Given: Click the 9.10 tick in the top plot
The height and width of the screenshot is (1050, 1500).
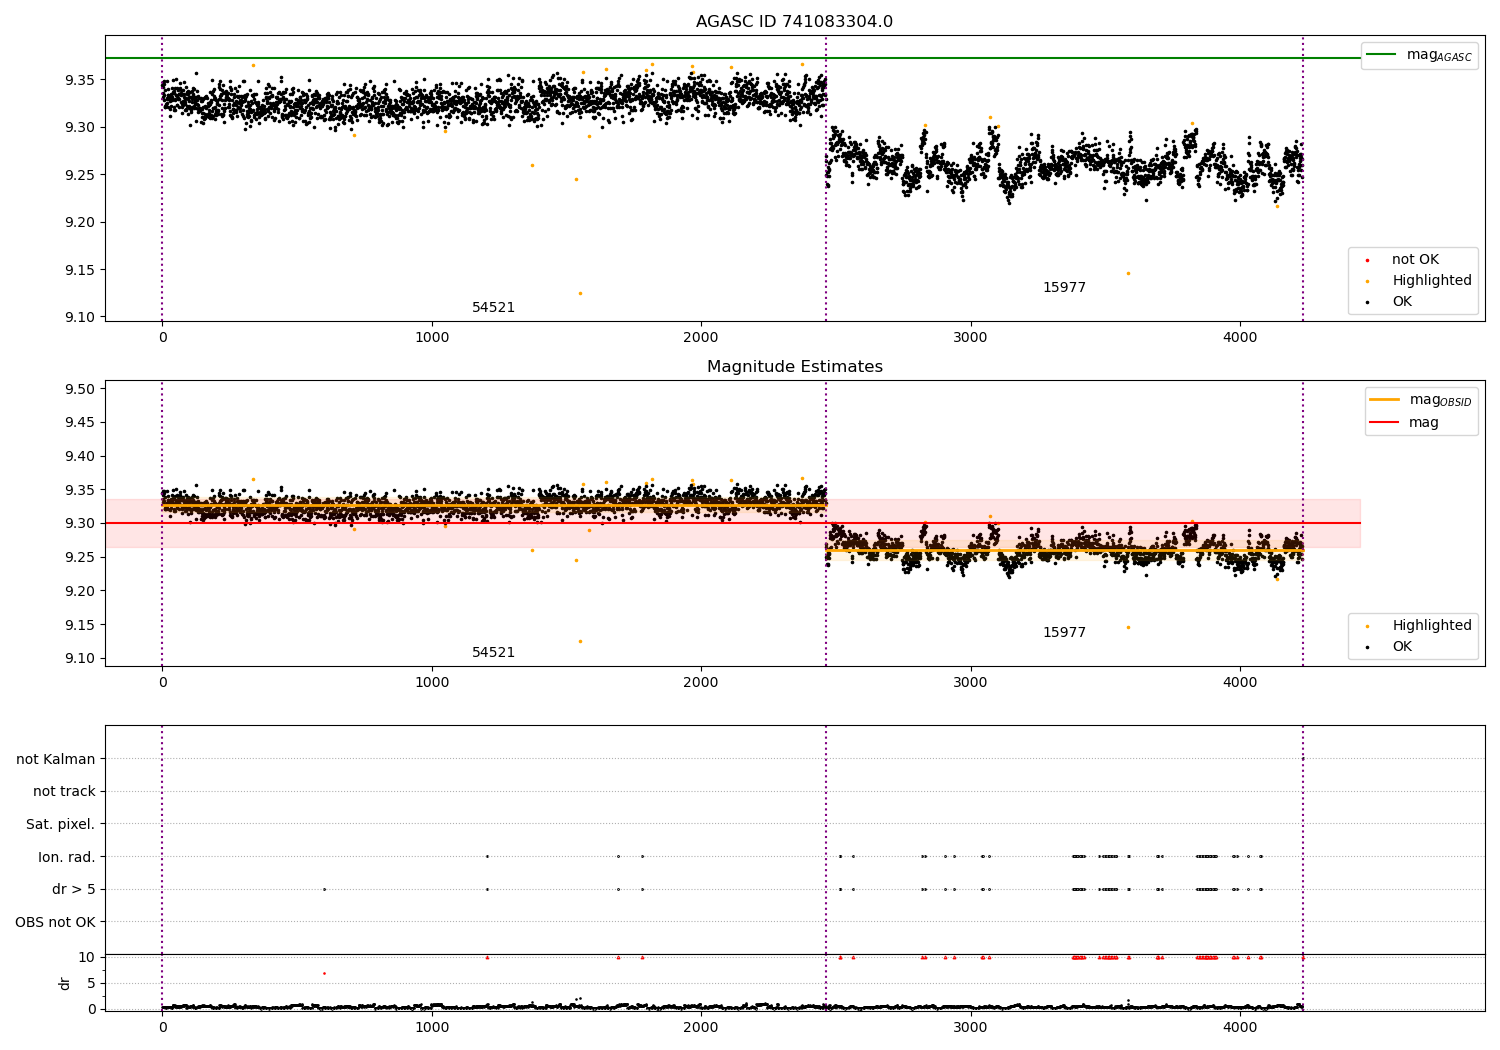Looking at the screenshot, I should click(x=80, y=317).
